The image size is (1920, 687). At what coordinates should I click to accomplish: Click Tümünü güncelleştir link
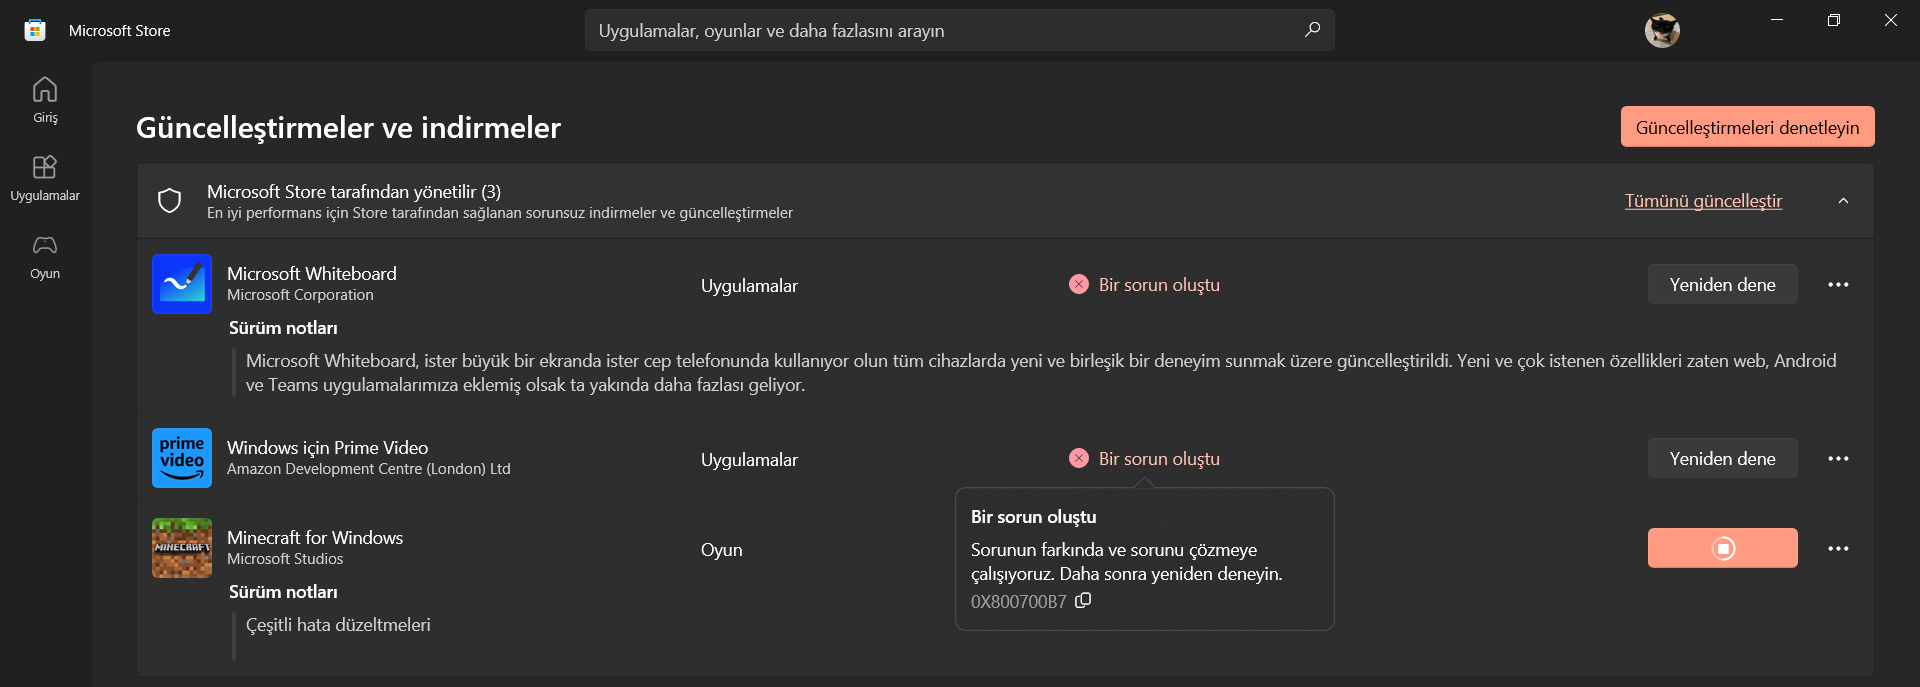1703,201
